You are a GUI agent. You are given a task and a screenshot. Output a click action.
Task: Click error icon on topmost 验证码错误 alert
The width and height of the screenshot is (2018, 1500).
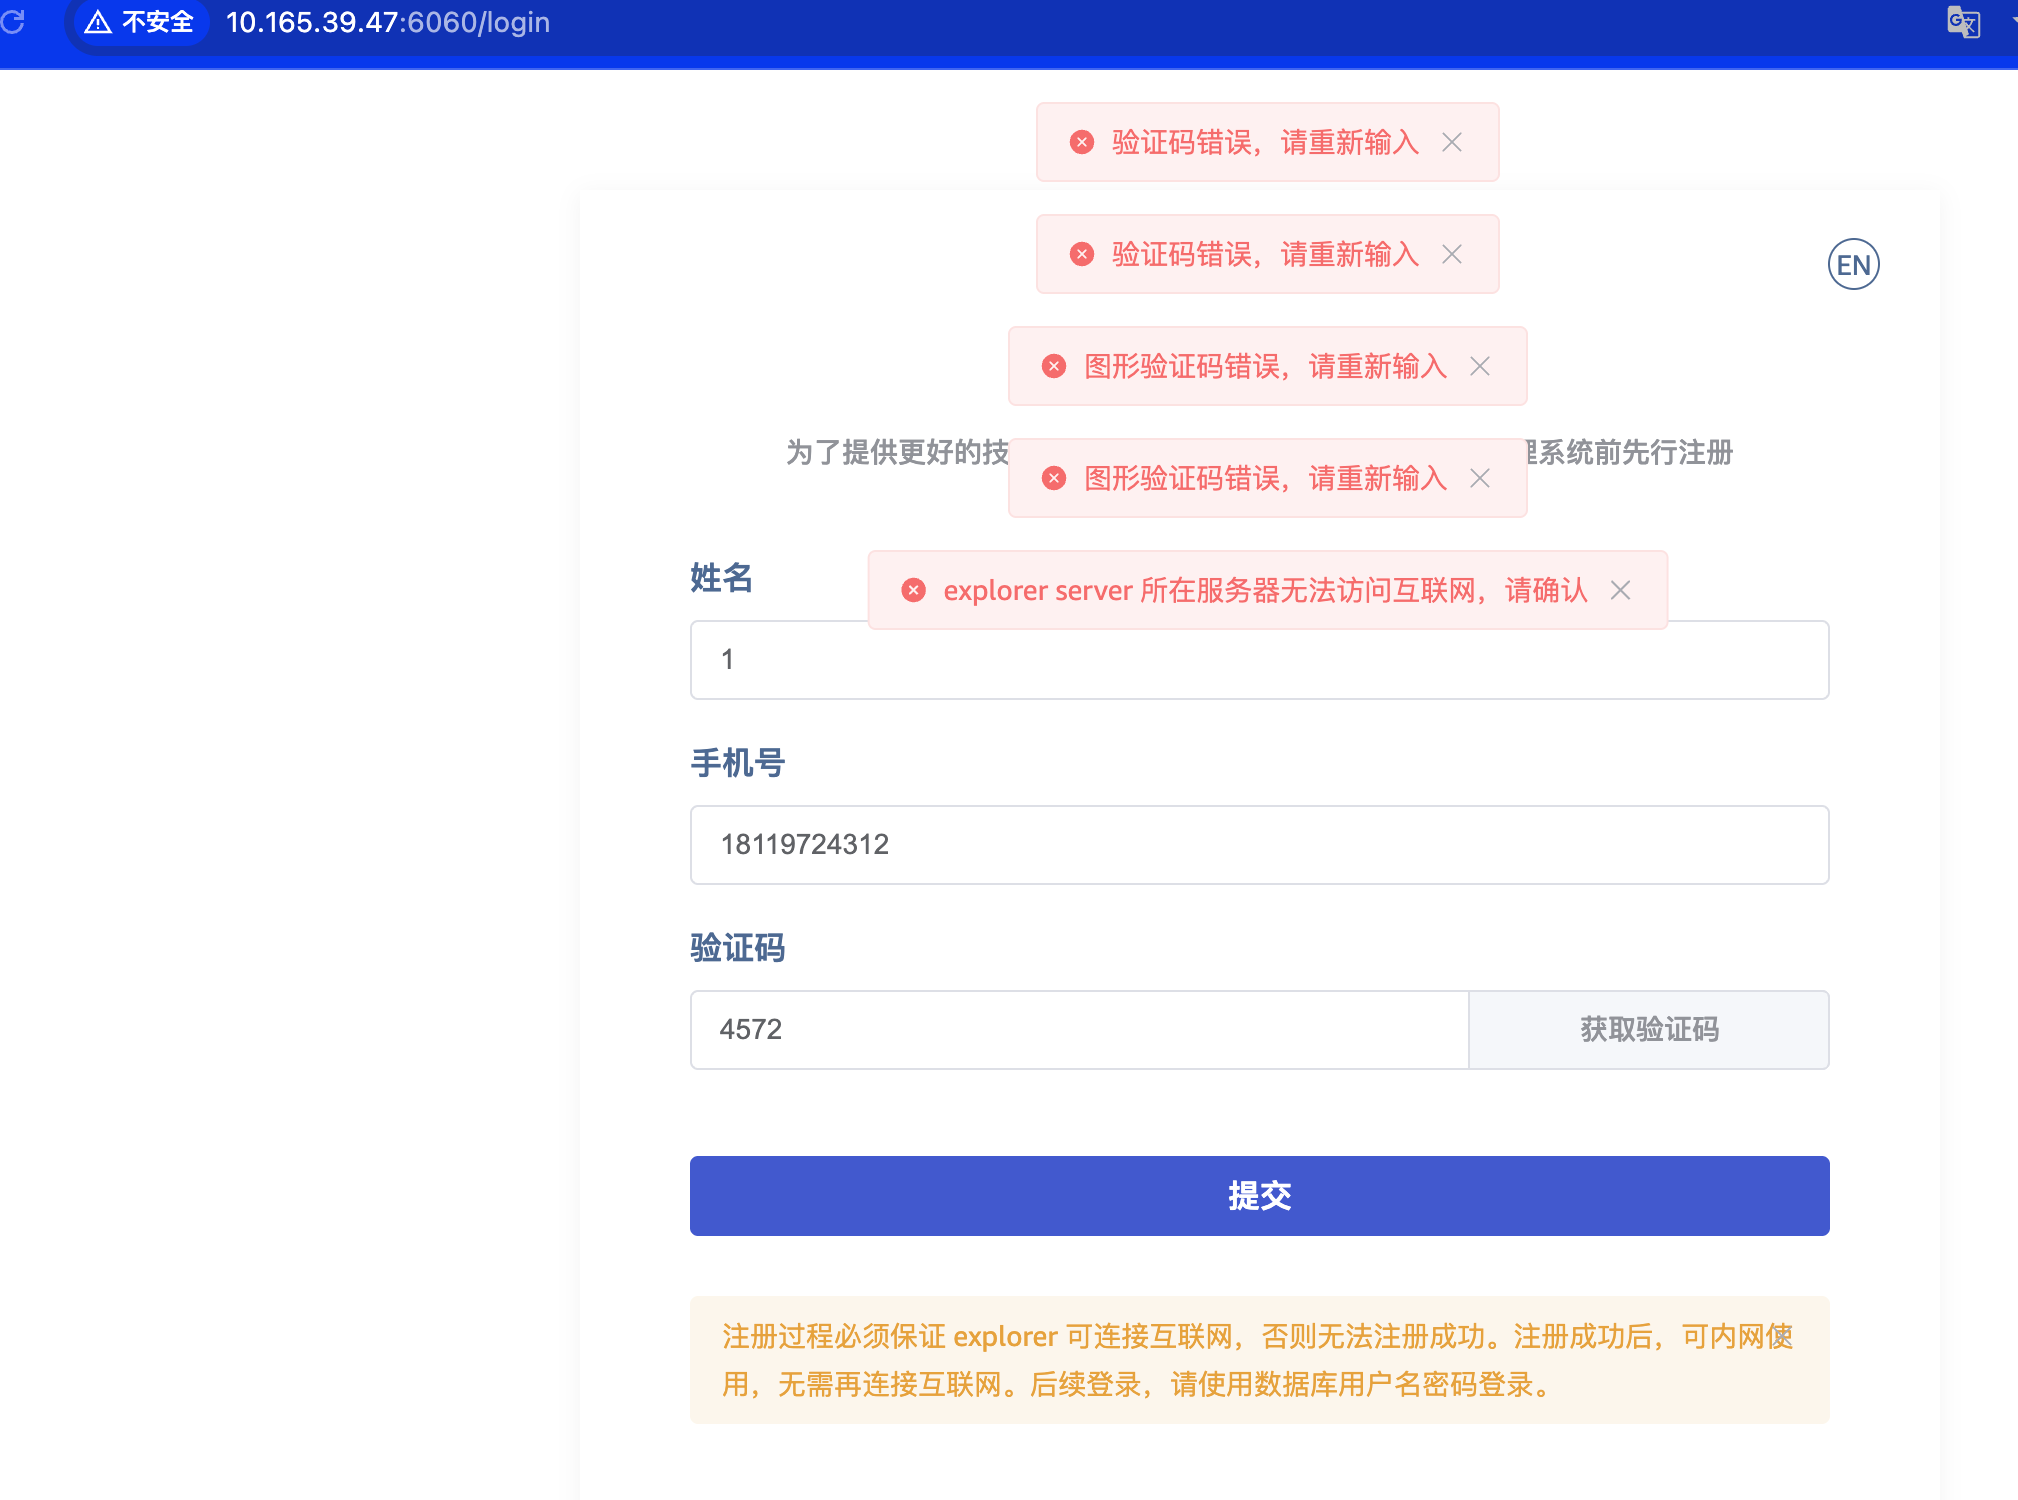pyautogui.click(x=1081, y=143)
